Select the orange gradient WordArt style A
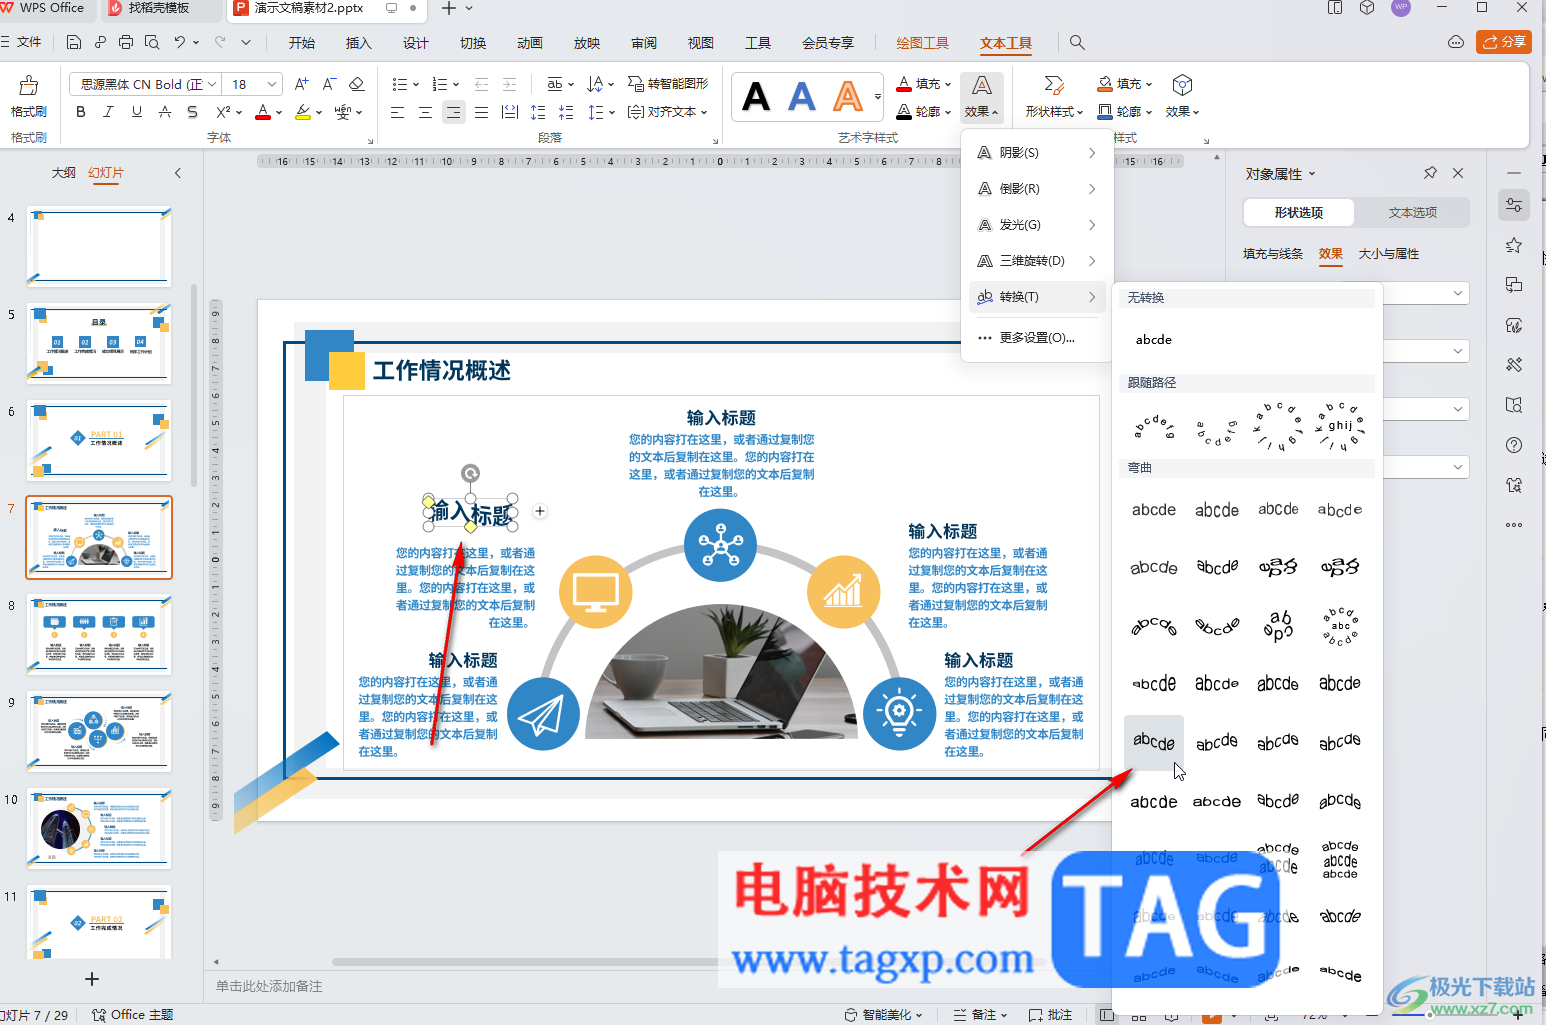This screenshot has width=1546, height=1025. pyautogui.click(x=847, y=97)
